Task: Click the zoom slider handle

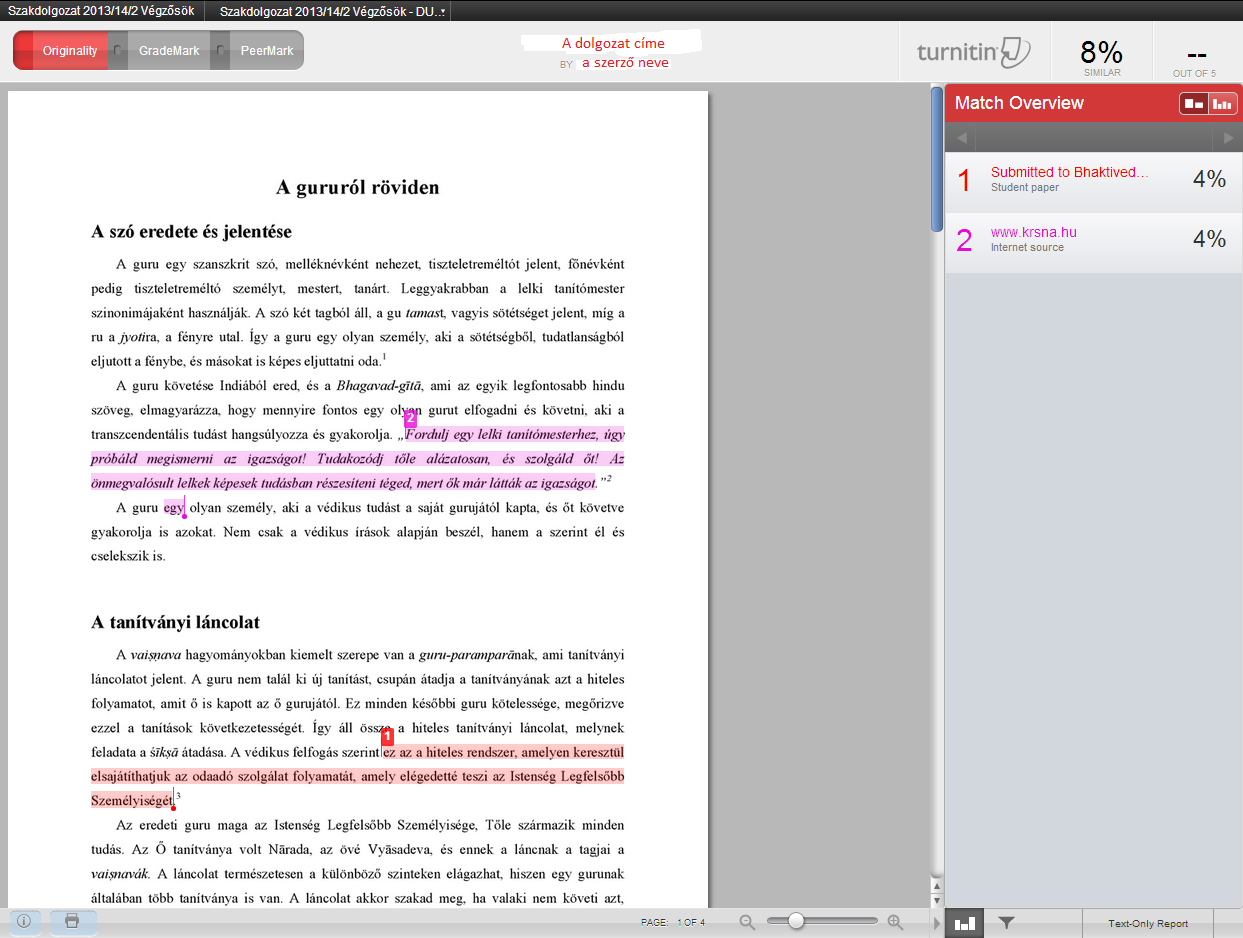Action: point(796,921)
